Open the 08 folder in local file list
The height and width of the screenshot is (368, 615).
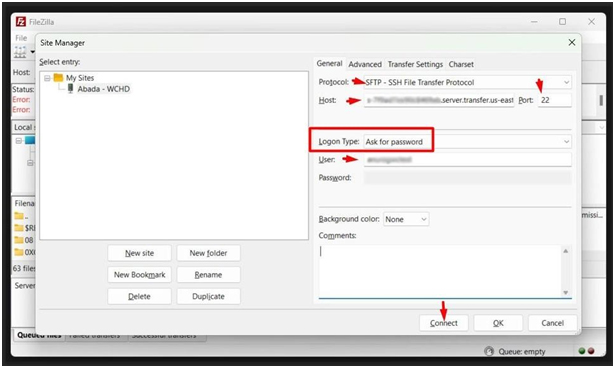24,240
